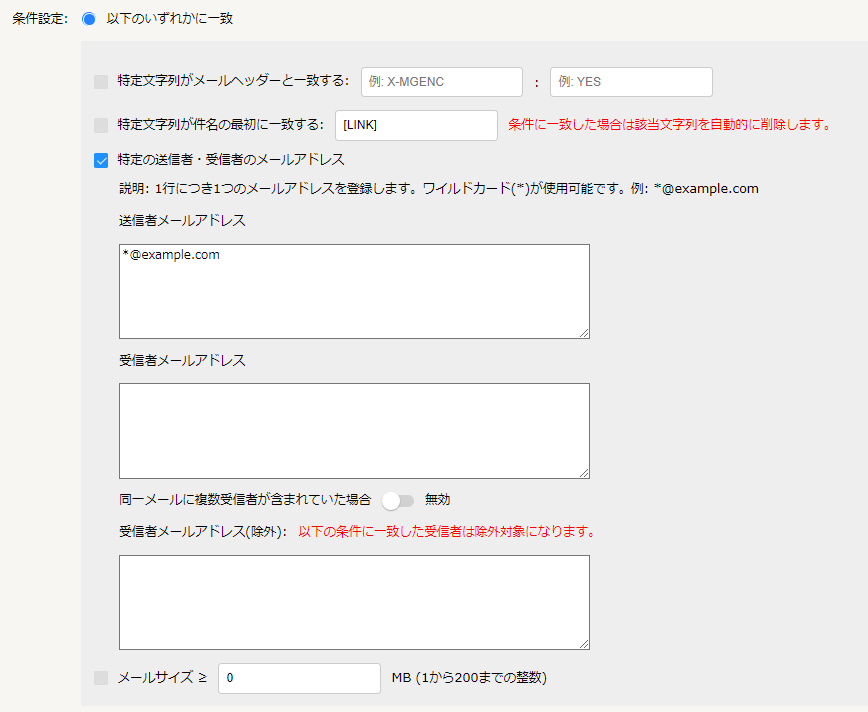Tick the 件名の最初に一致する checkbox

(101, 125)
